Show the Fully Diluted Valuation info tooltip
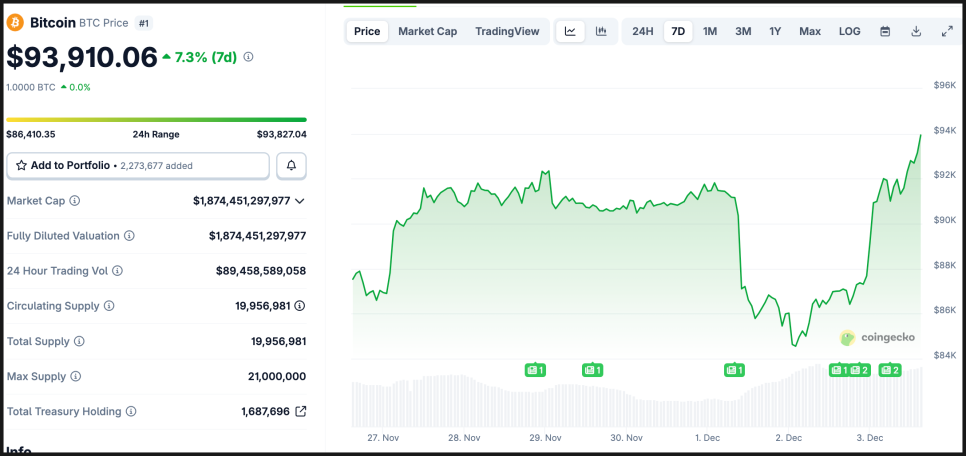The width and height of the screenshot is (966, 456). (129, 236)
